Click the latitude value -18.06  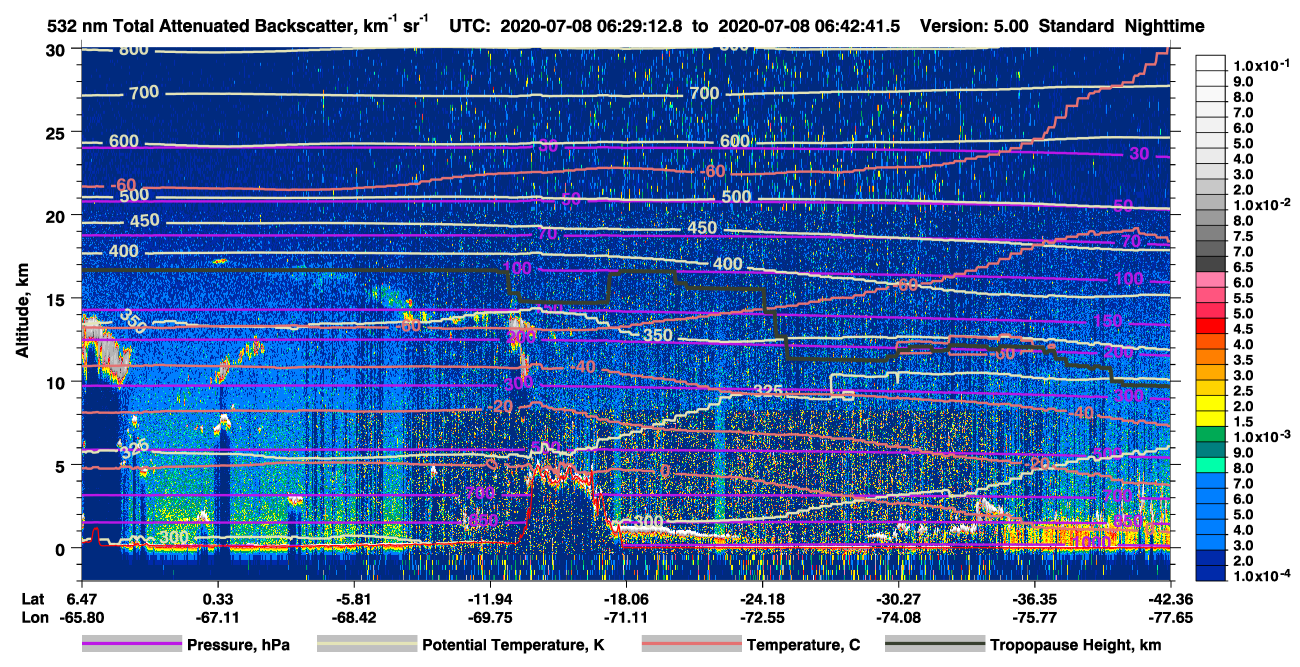(x=626, y=599)
